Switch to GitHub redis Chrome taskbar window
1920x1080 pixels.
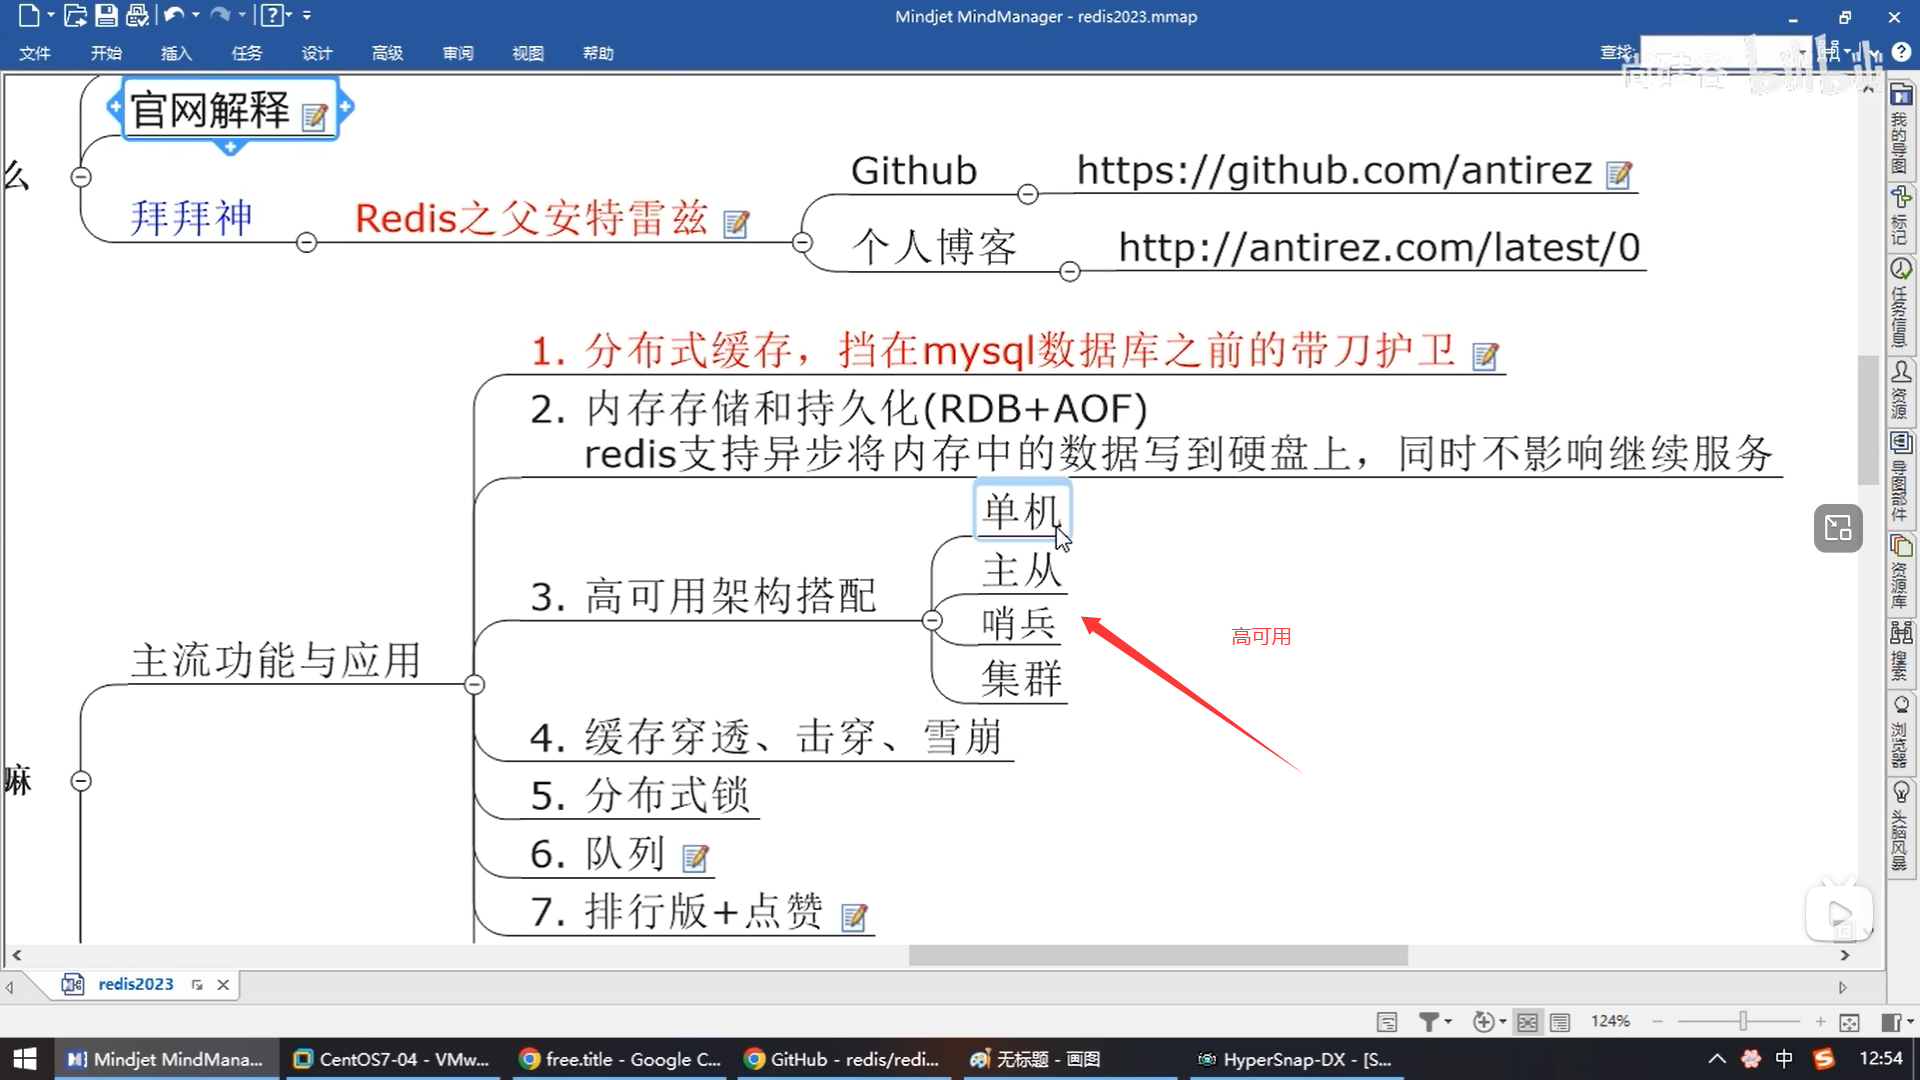pos(843,1059)
